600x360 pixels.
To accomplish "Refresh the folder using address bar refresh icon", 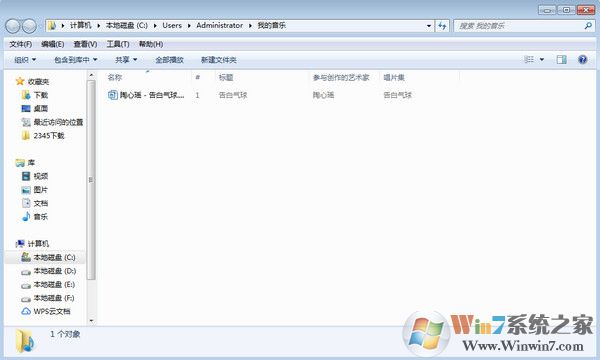I will pos(442,26).
